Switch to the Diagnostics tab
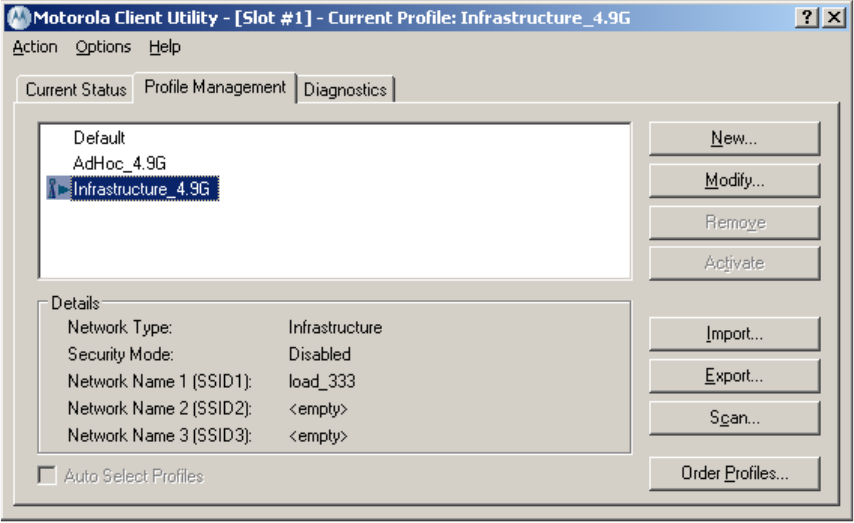854x523 pixels. [x=345, y=89]
